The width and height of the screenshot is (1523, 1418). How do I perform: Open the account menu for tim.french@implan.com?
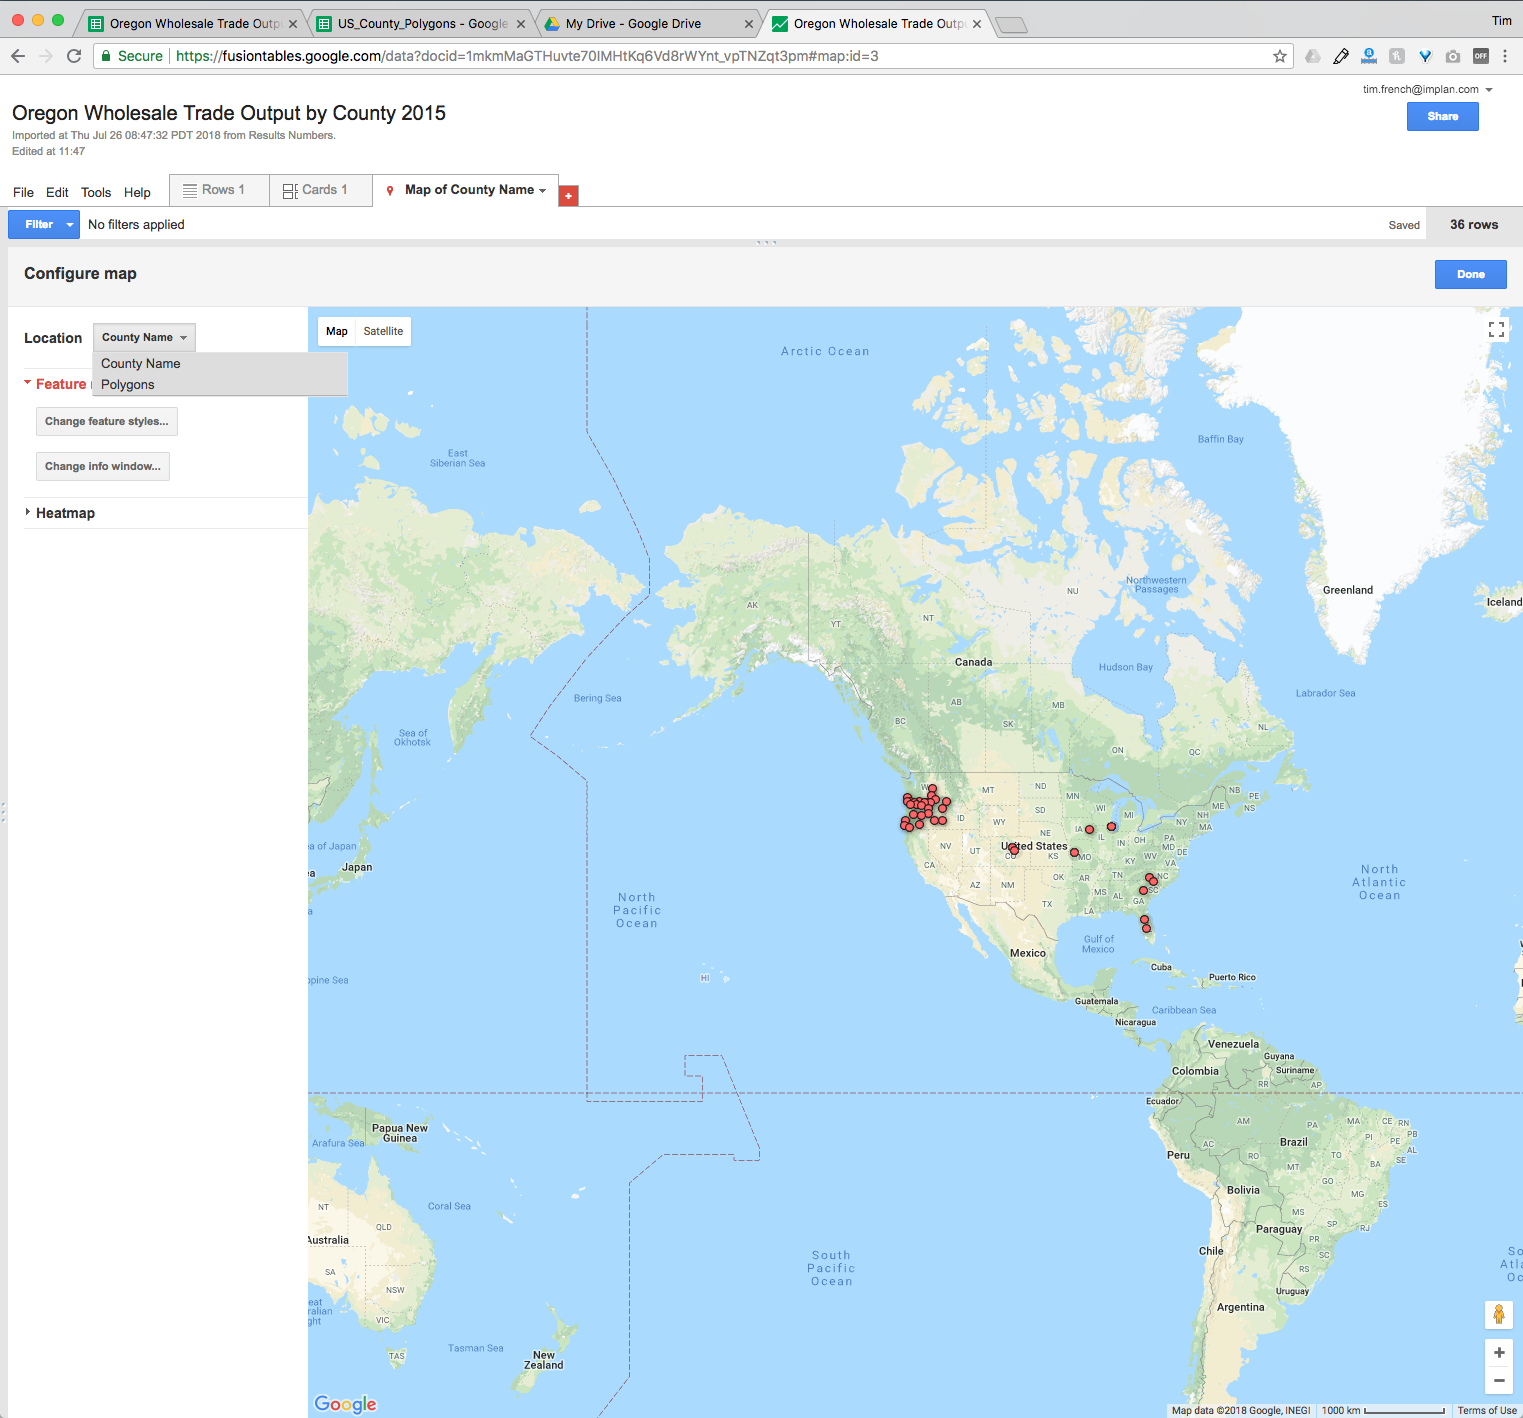(x=1427, y=90)
